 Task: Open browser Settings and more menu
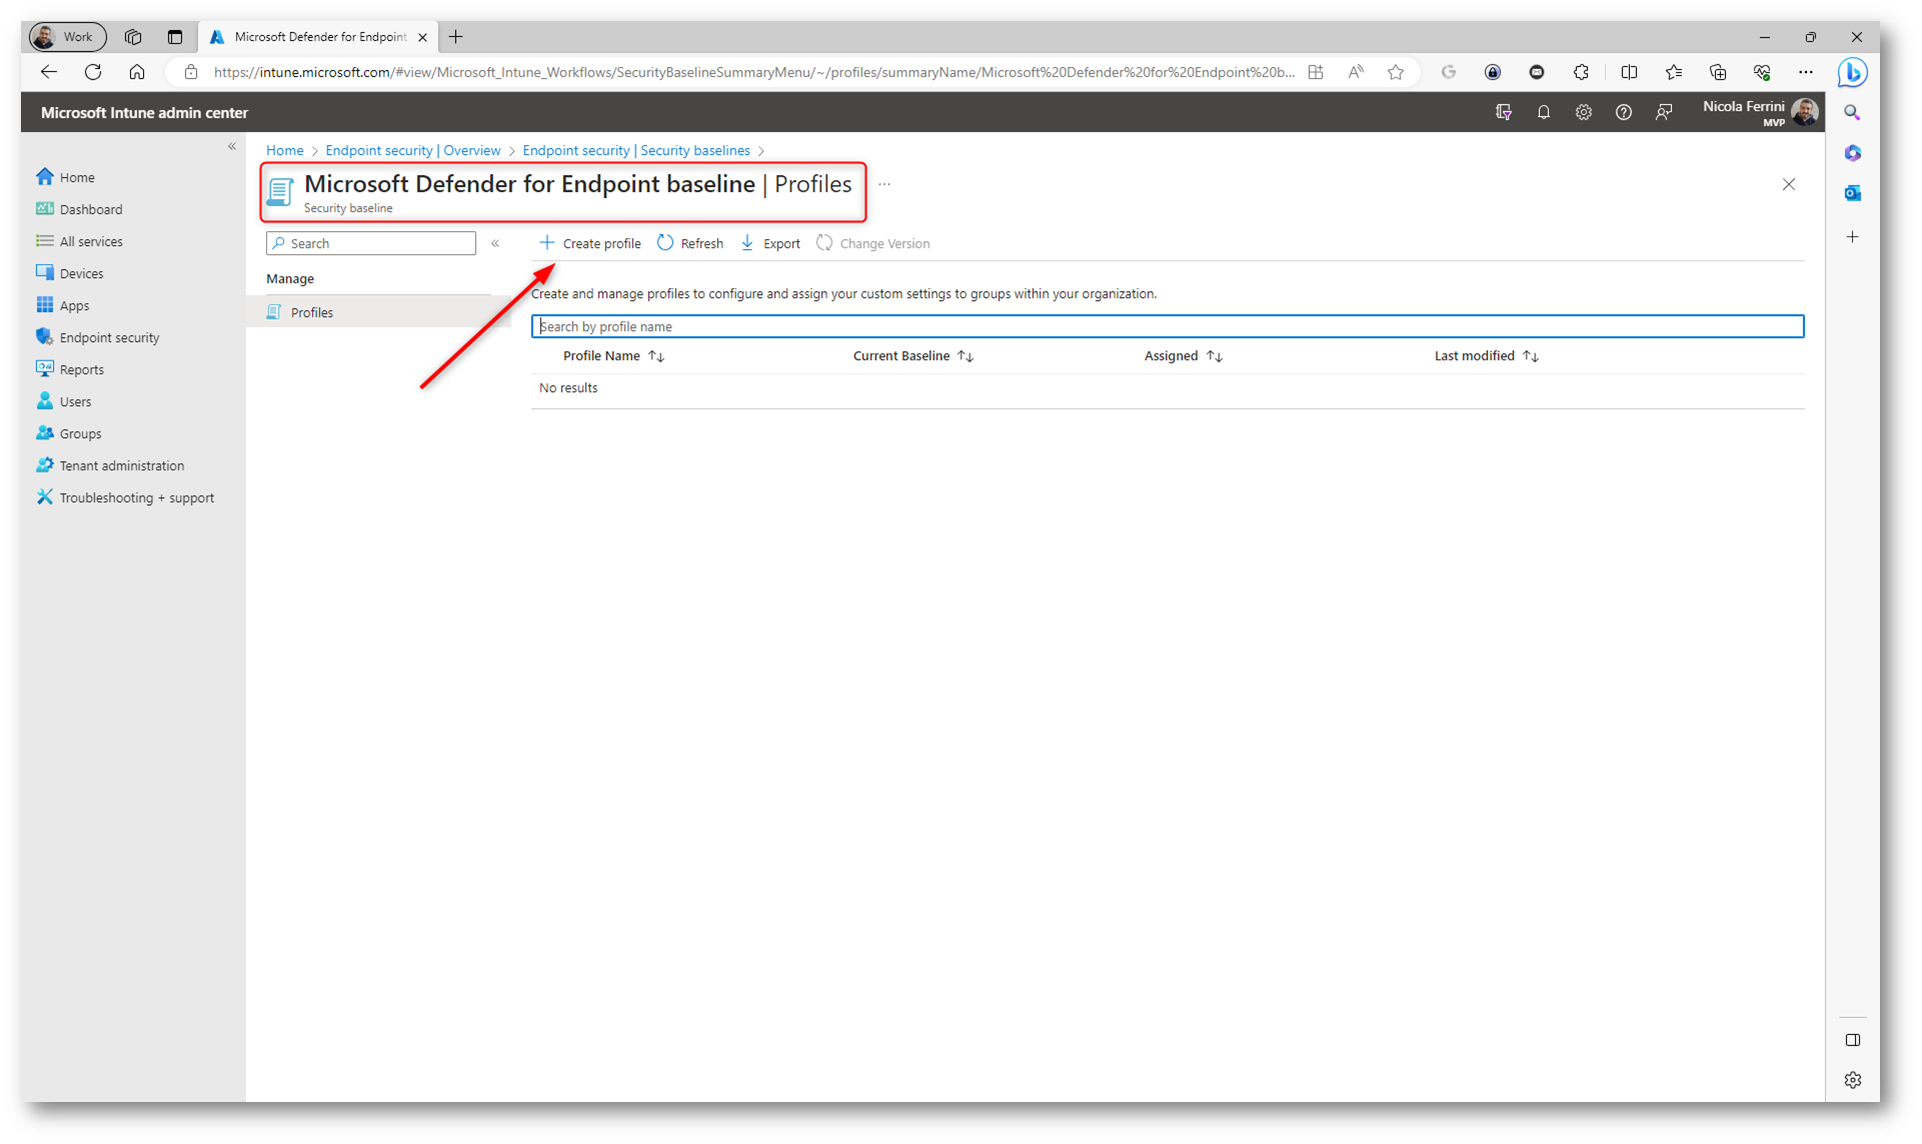(1805, 72)
